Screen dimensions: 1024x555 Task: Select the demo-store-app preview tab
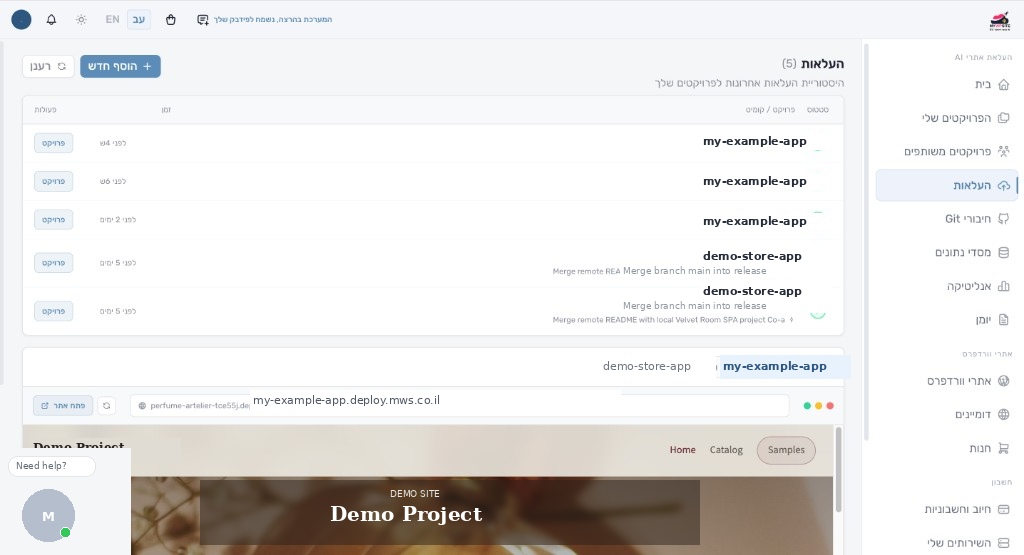[x=647, y=366]
